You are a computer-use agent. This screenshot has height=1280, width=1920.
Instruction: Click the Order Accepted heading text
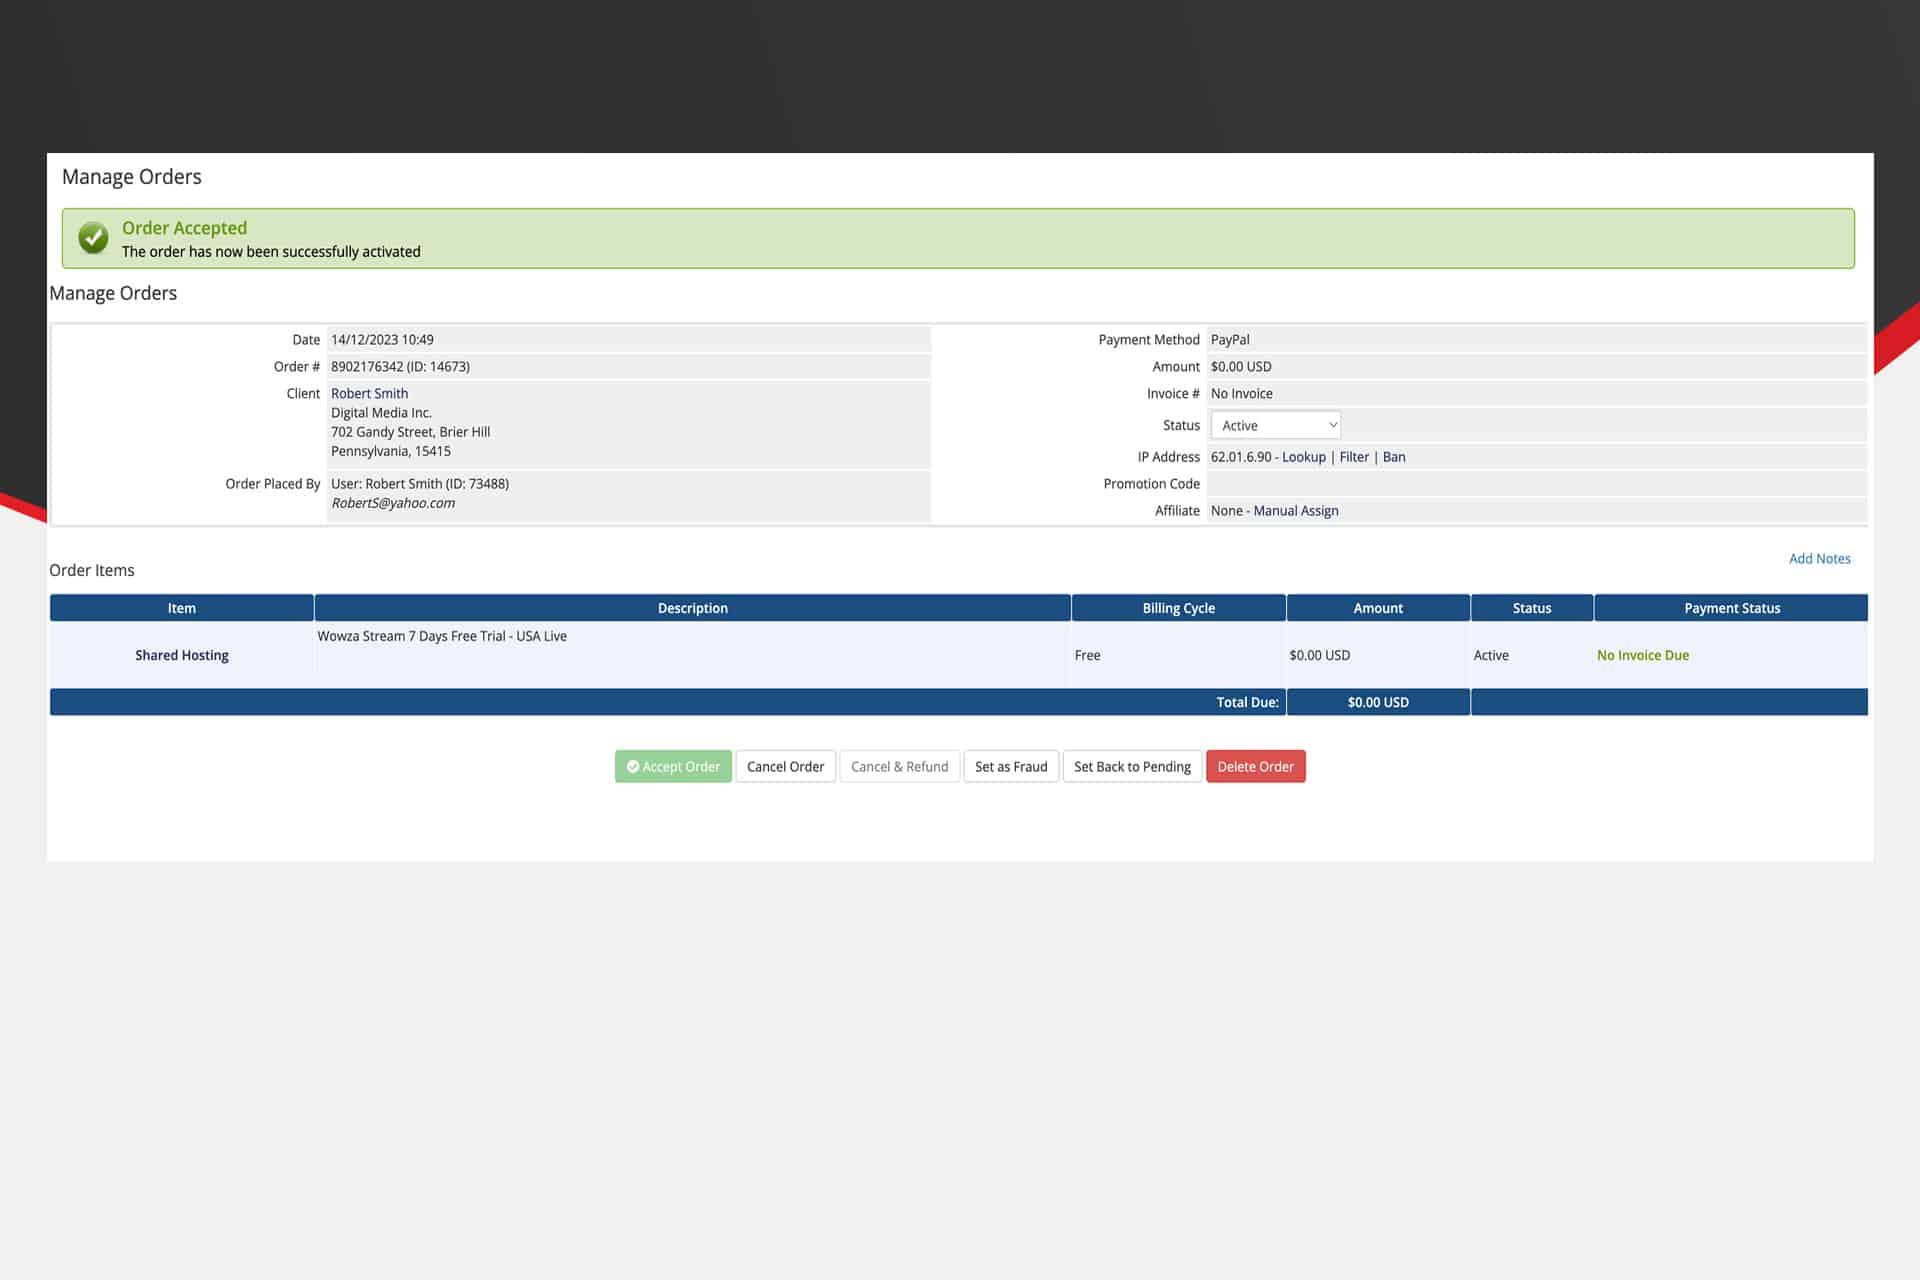pyautogui.click(x=184, y=228)
